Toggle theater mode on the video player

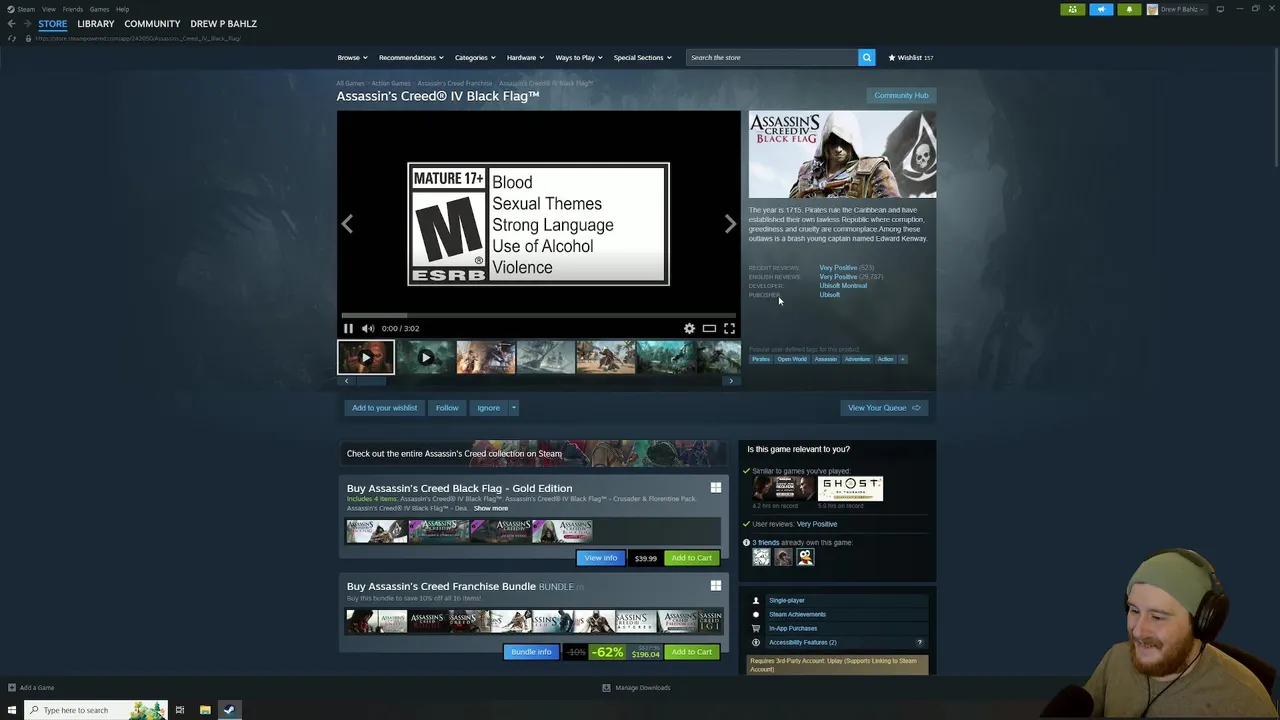point(709,328)
